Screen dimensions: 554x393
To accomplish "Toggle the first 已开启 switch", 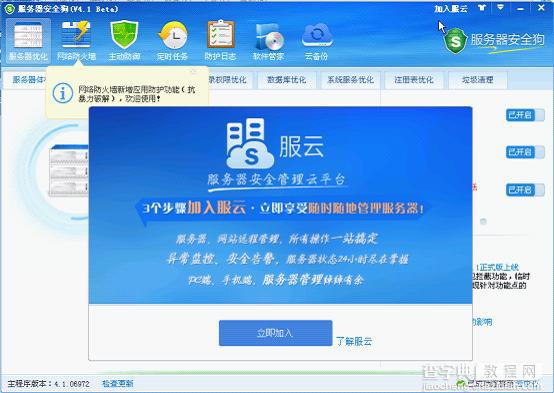I will pyautogui.click(x=525, y=115).
